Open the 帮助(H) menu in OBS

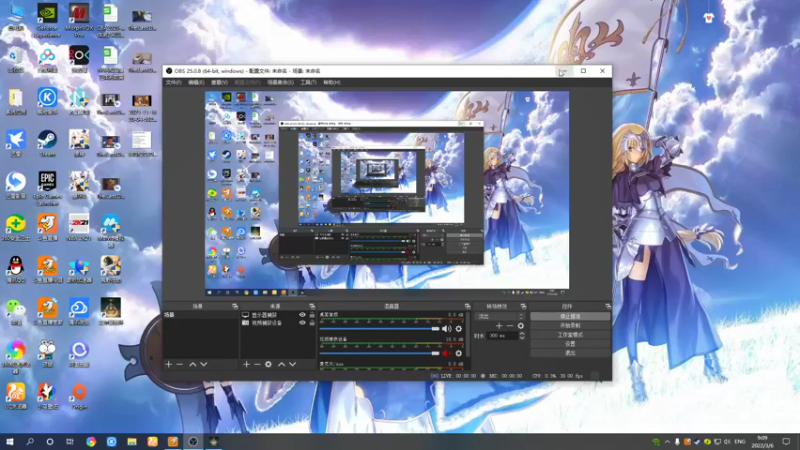pos(332,82)
